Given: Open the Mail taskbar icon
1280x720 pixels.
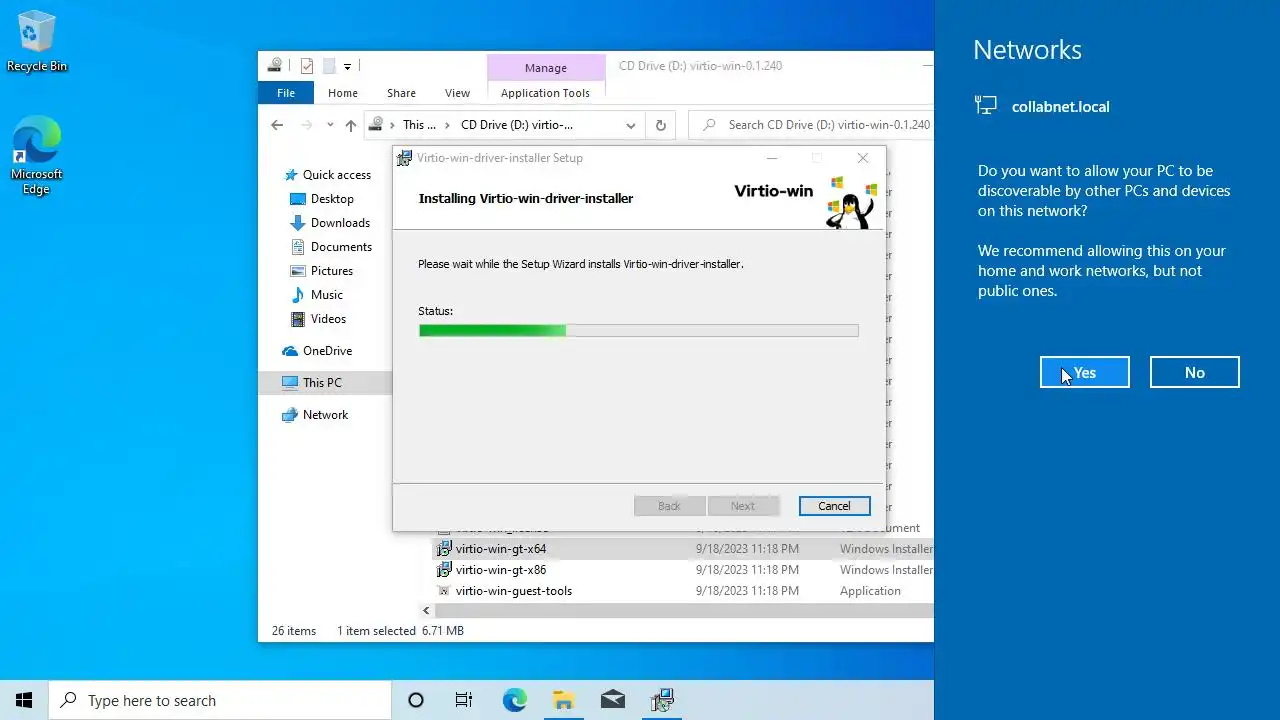Looking at the screenshot, I should 612,700.
